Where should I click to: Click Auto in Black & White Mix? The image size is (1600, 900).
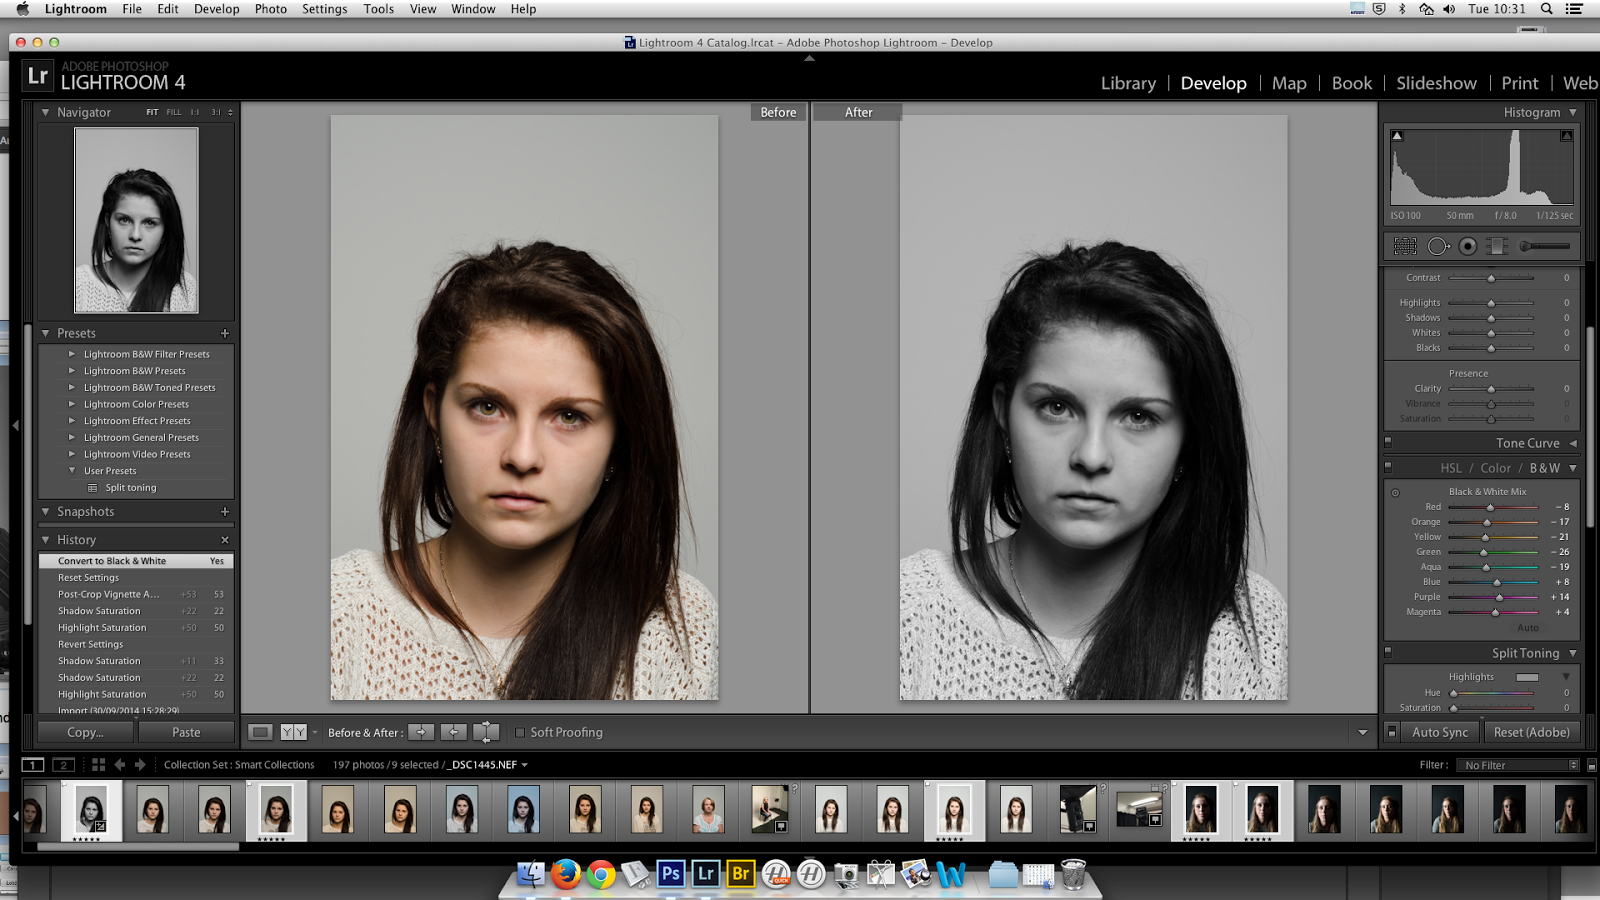click(x=1528, y=628)
